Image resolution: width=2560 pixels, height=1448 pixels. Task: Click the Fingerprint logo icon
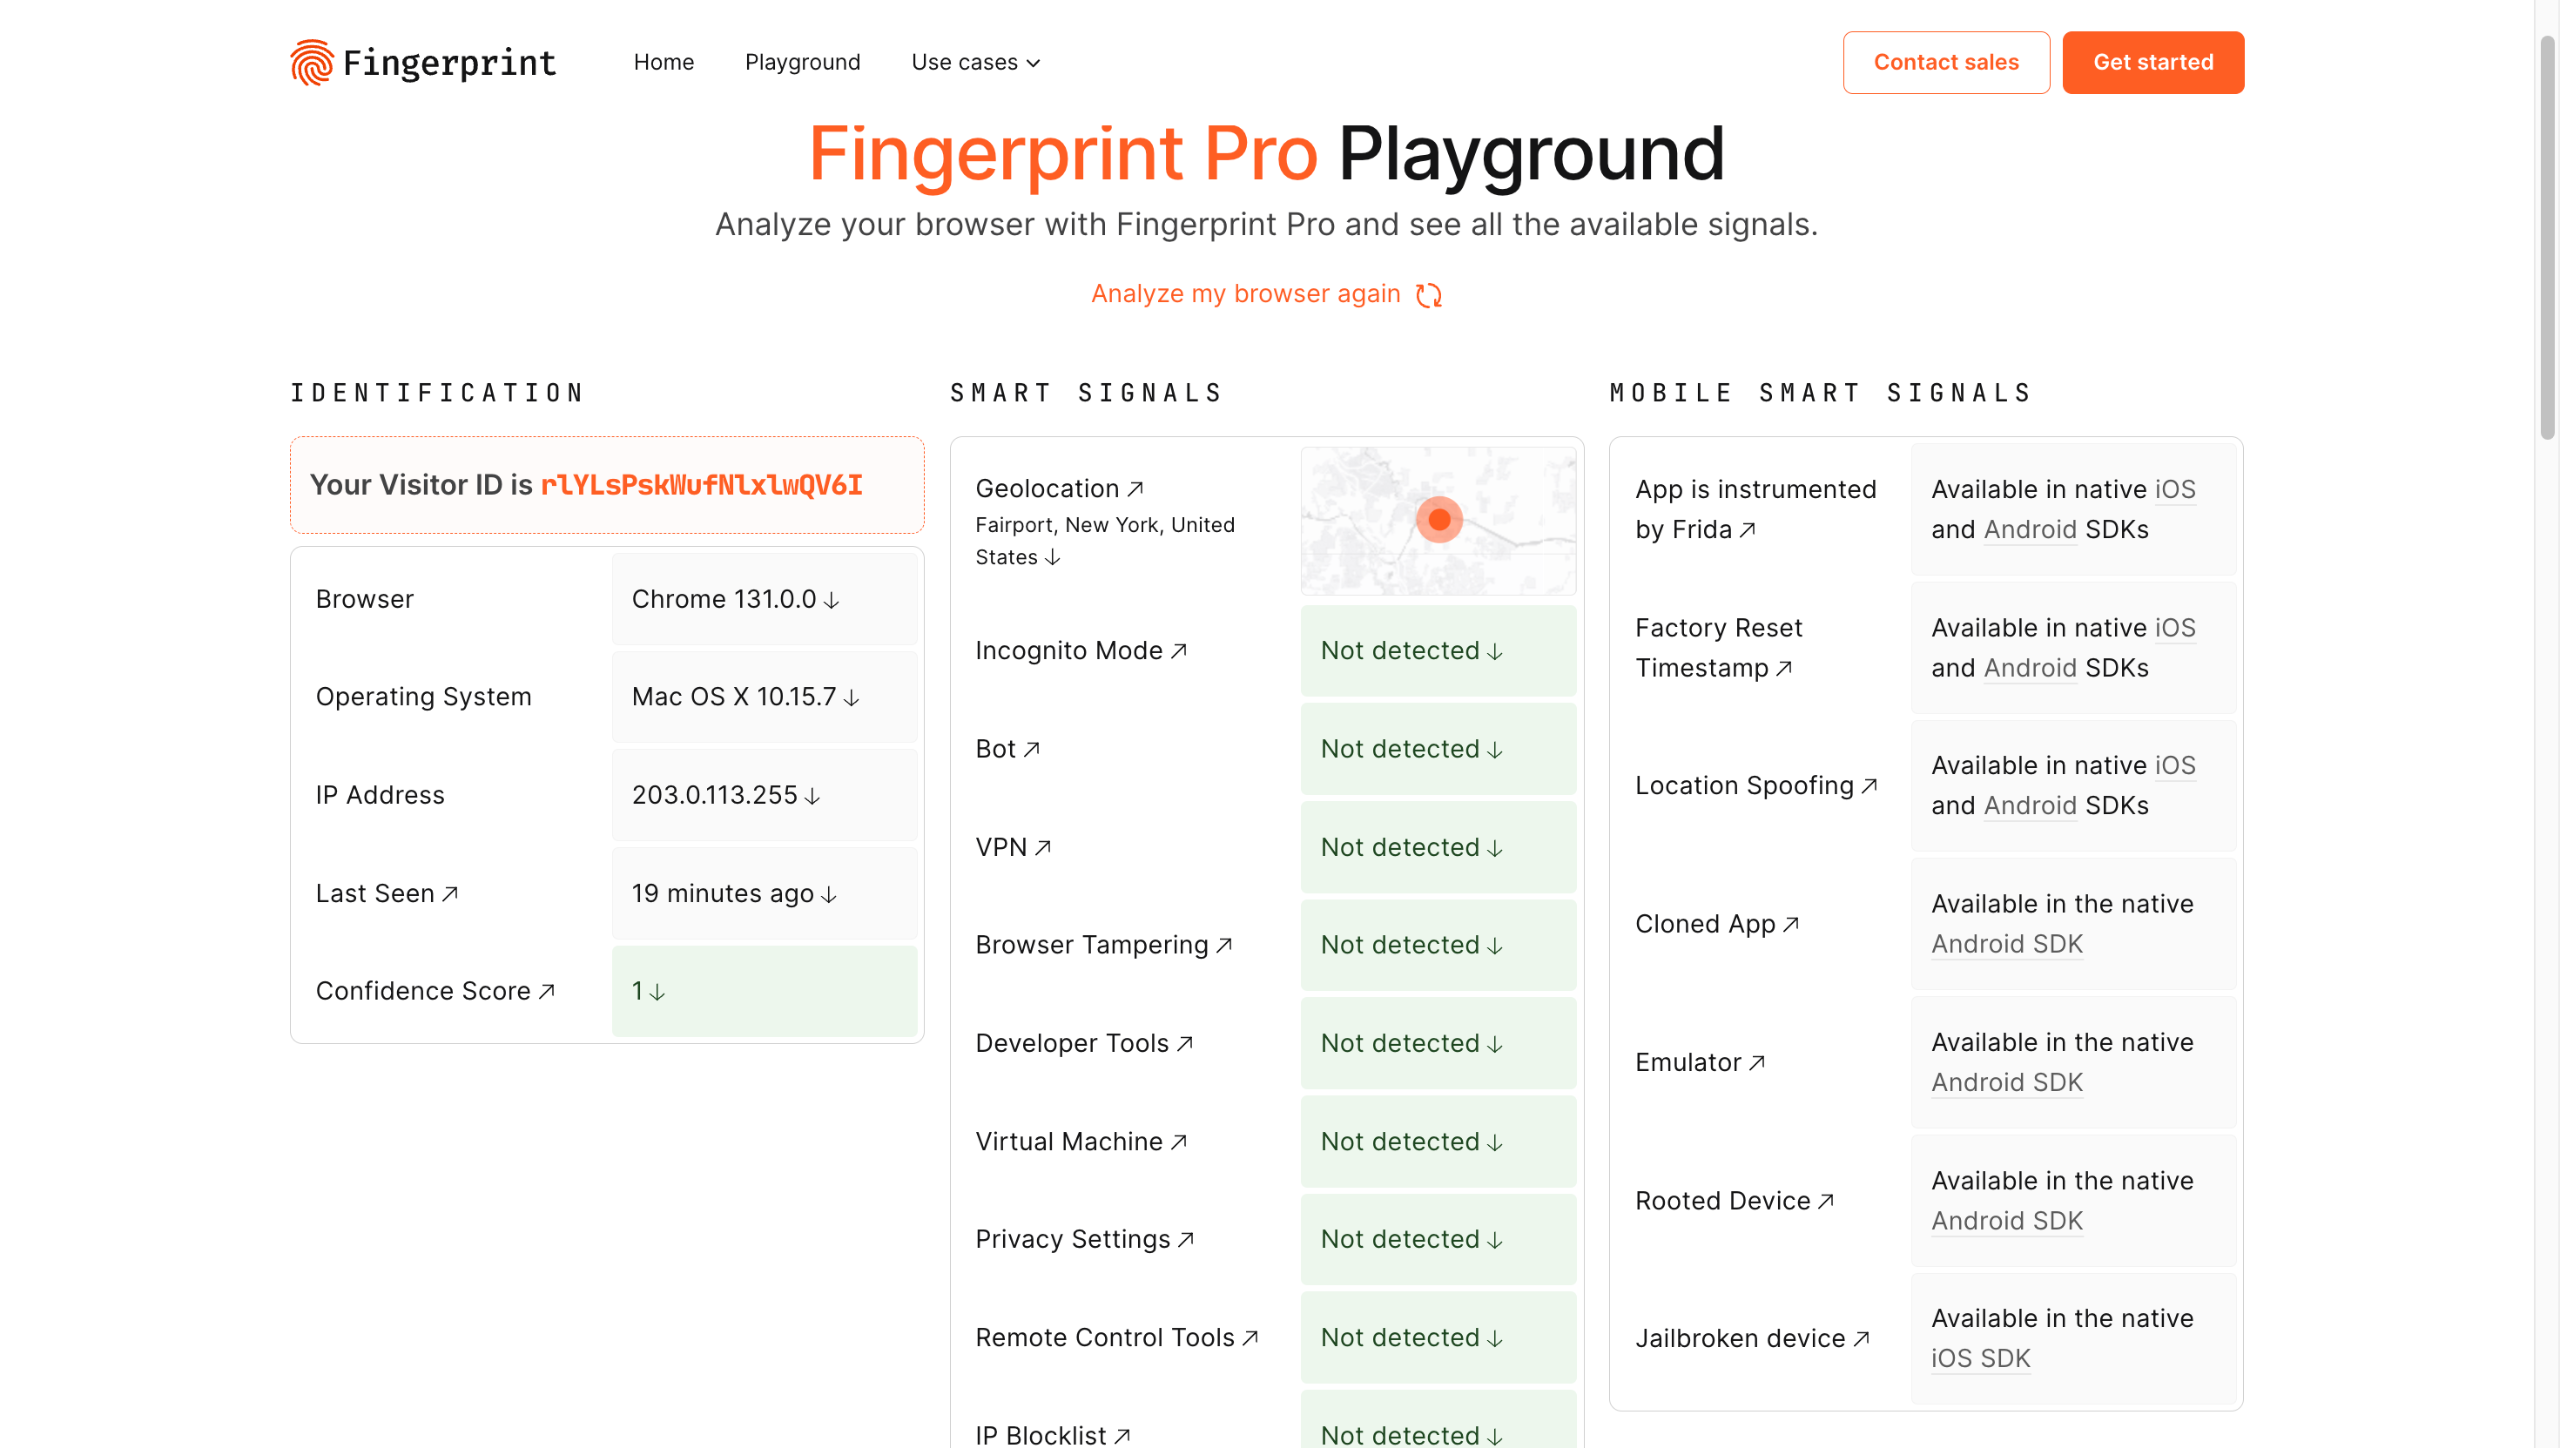pos(311,62)
